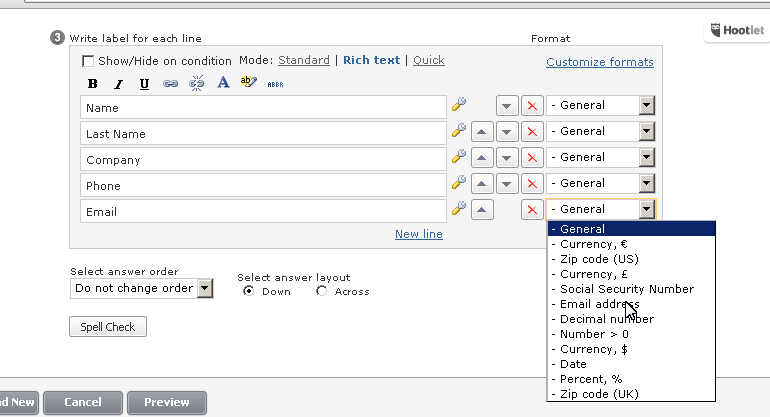Open wrench settings for the Name line
The image size is (770, 417).
click(x=459, y=104)
